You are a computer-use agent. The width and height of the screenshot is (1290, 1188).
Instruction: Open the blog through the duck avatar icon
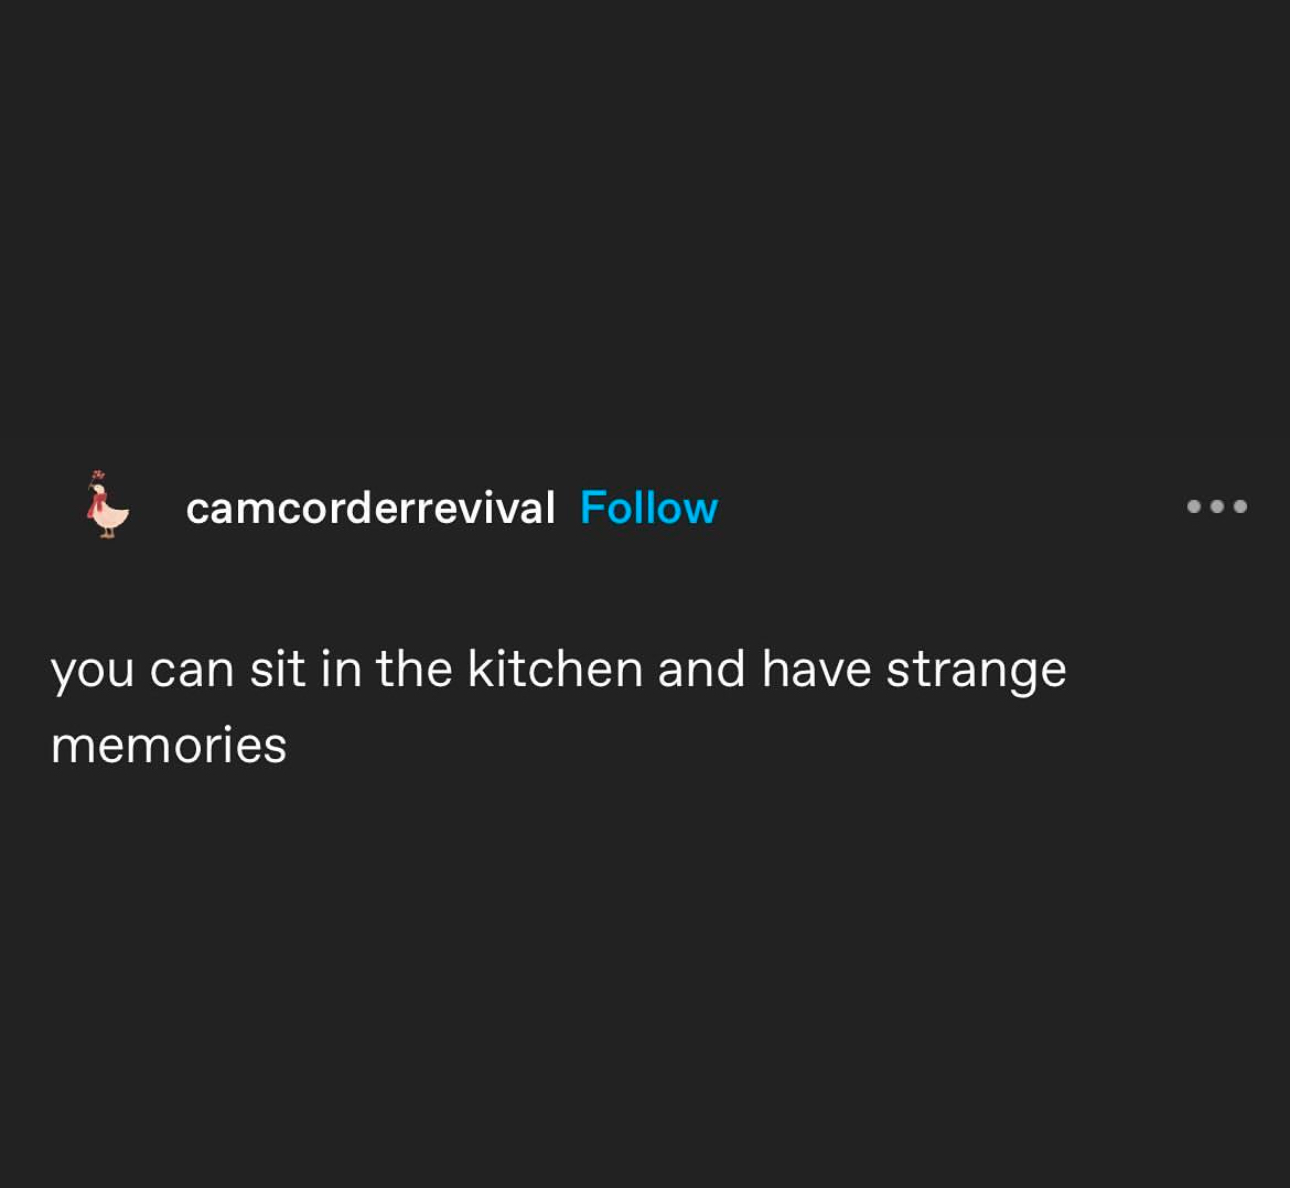click(107, 506)
